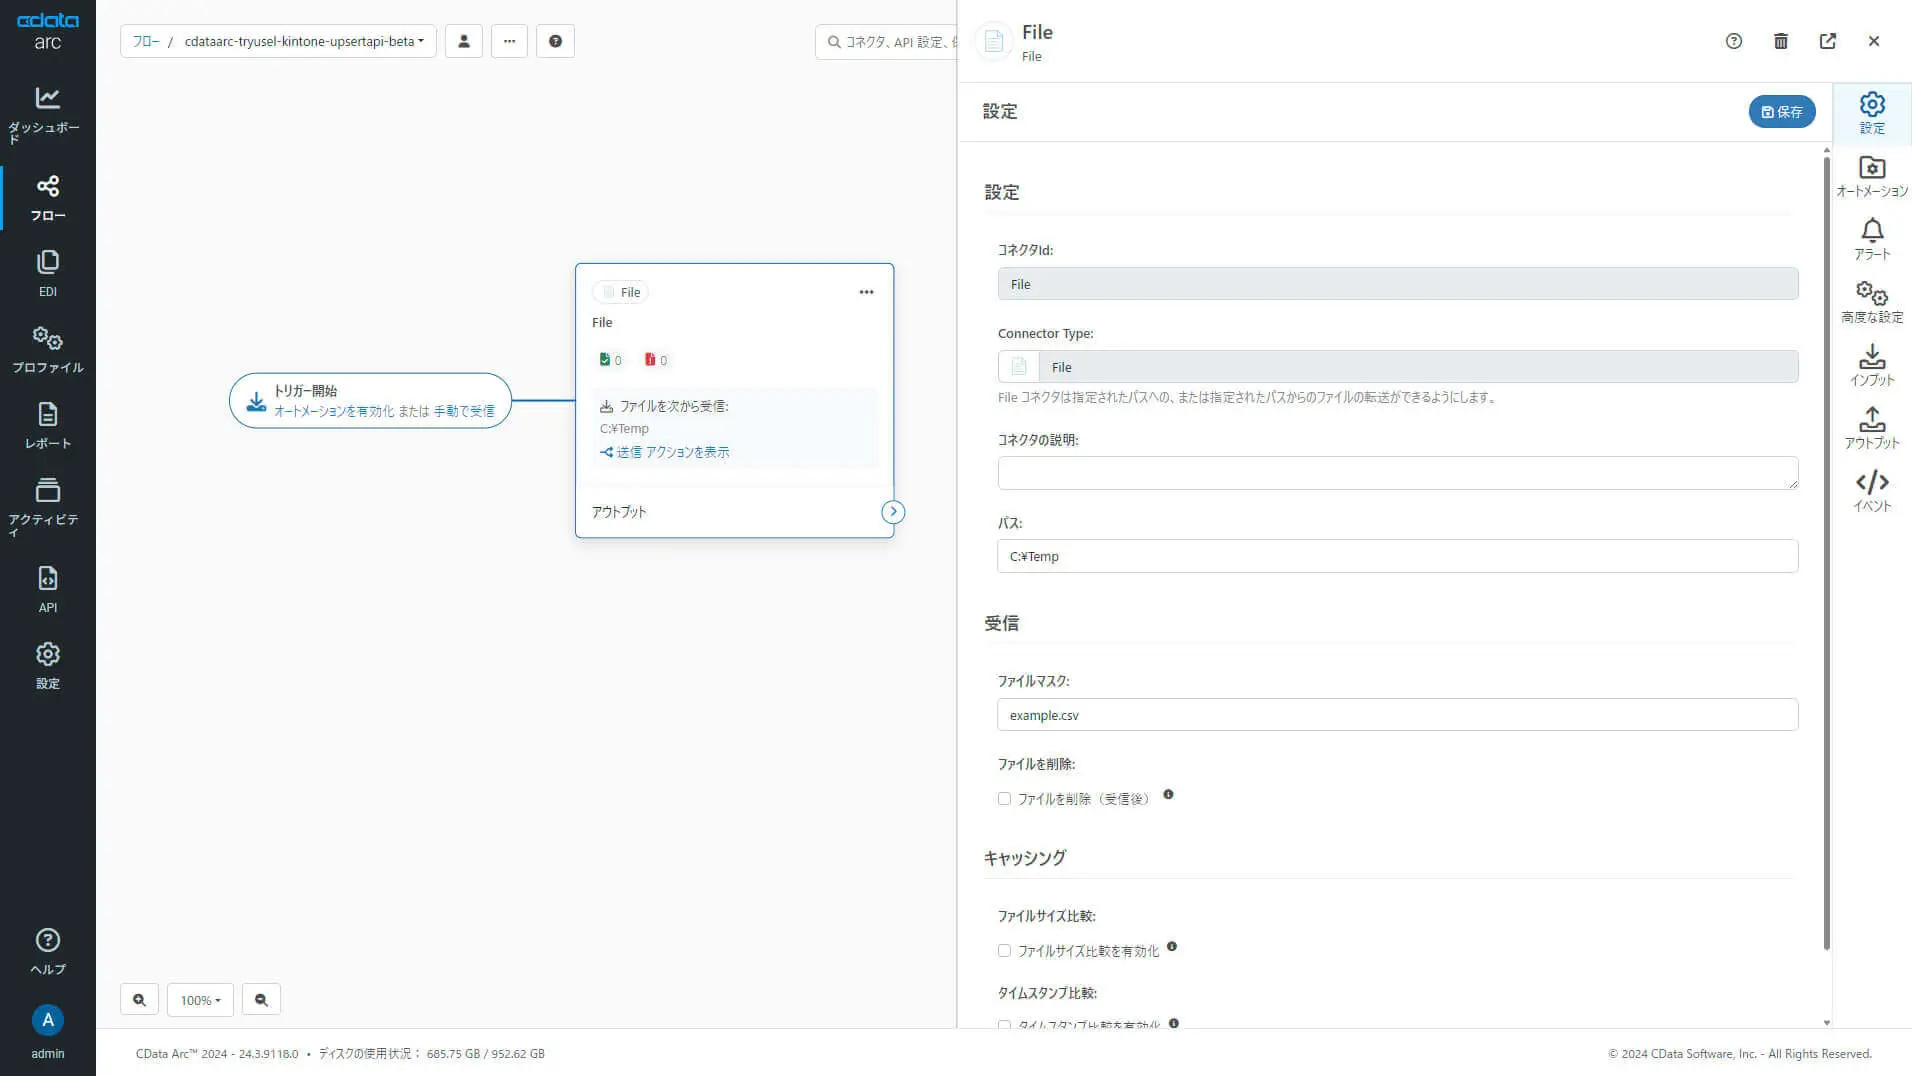Click the manual receive link on trigger
The height and width of the screenshot is (1076, 1912).
click(464, 411)
